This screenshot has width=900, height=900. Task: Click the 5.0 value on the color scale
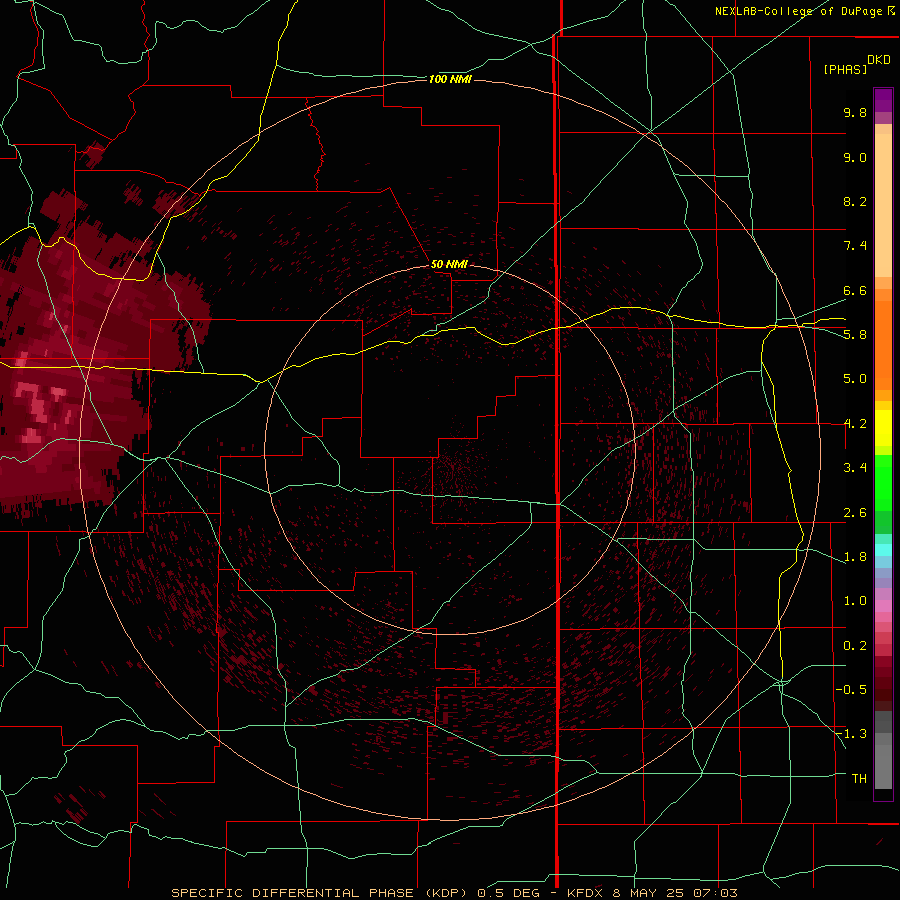coord(855,379)
